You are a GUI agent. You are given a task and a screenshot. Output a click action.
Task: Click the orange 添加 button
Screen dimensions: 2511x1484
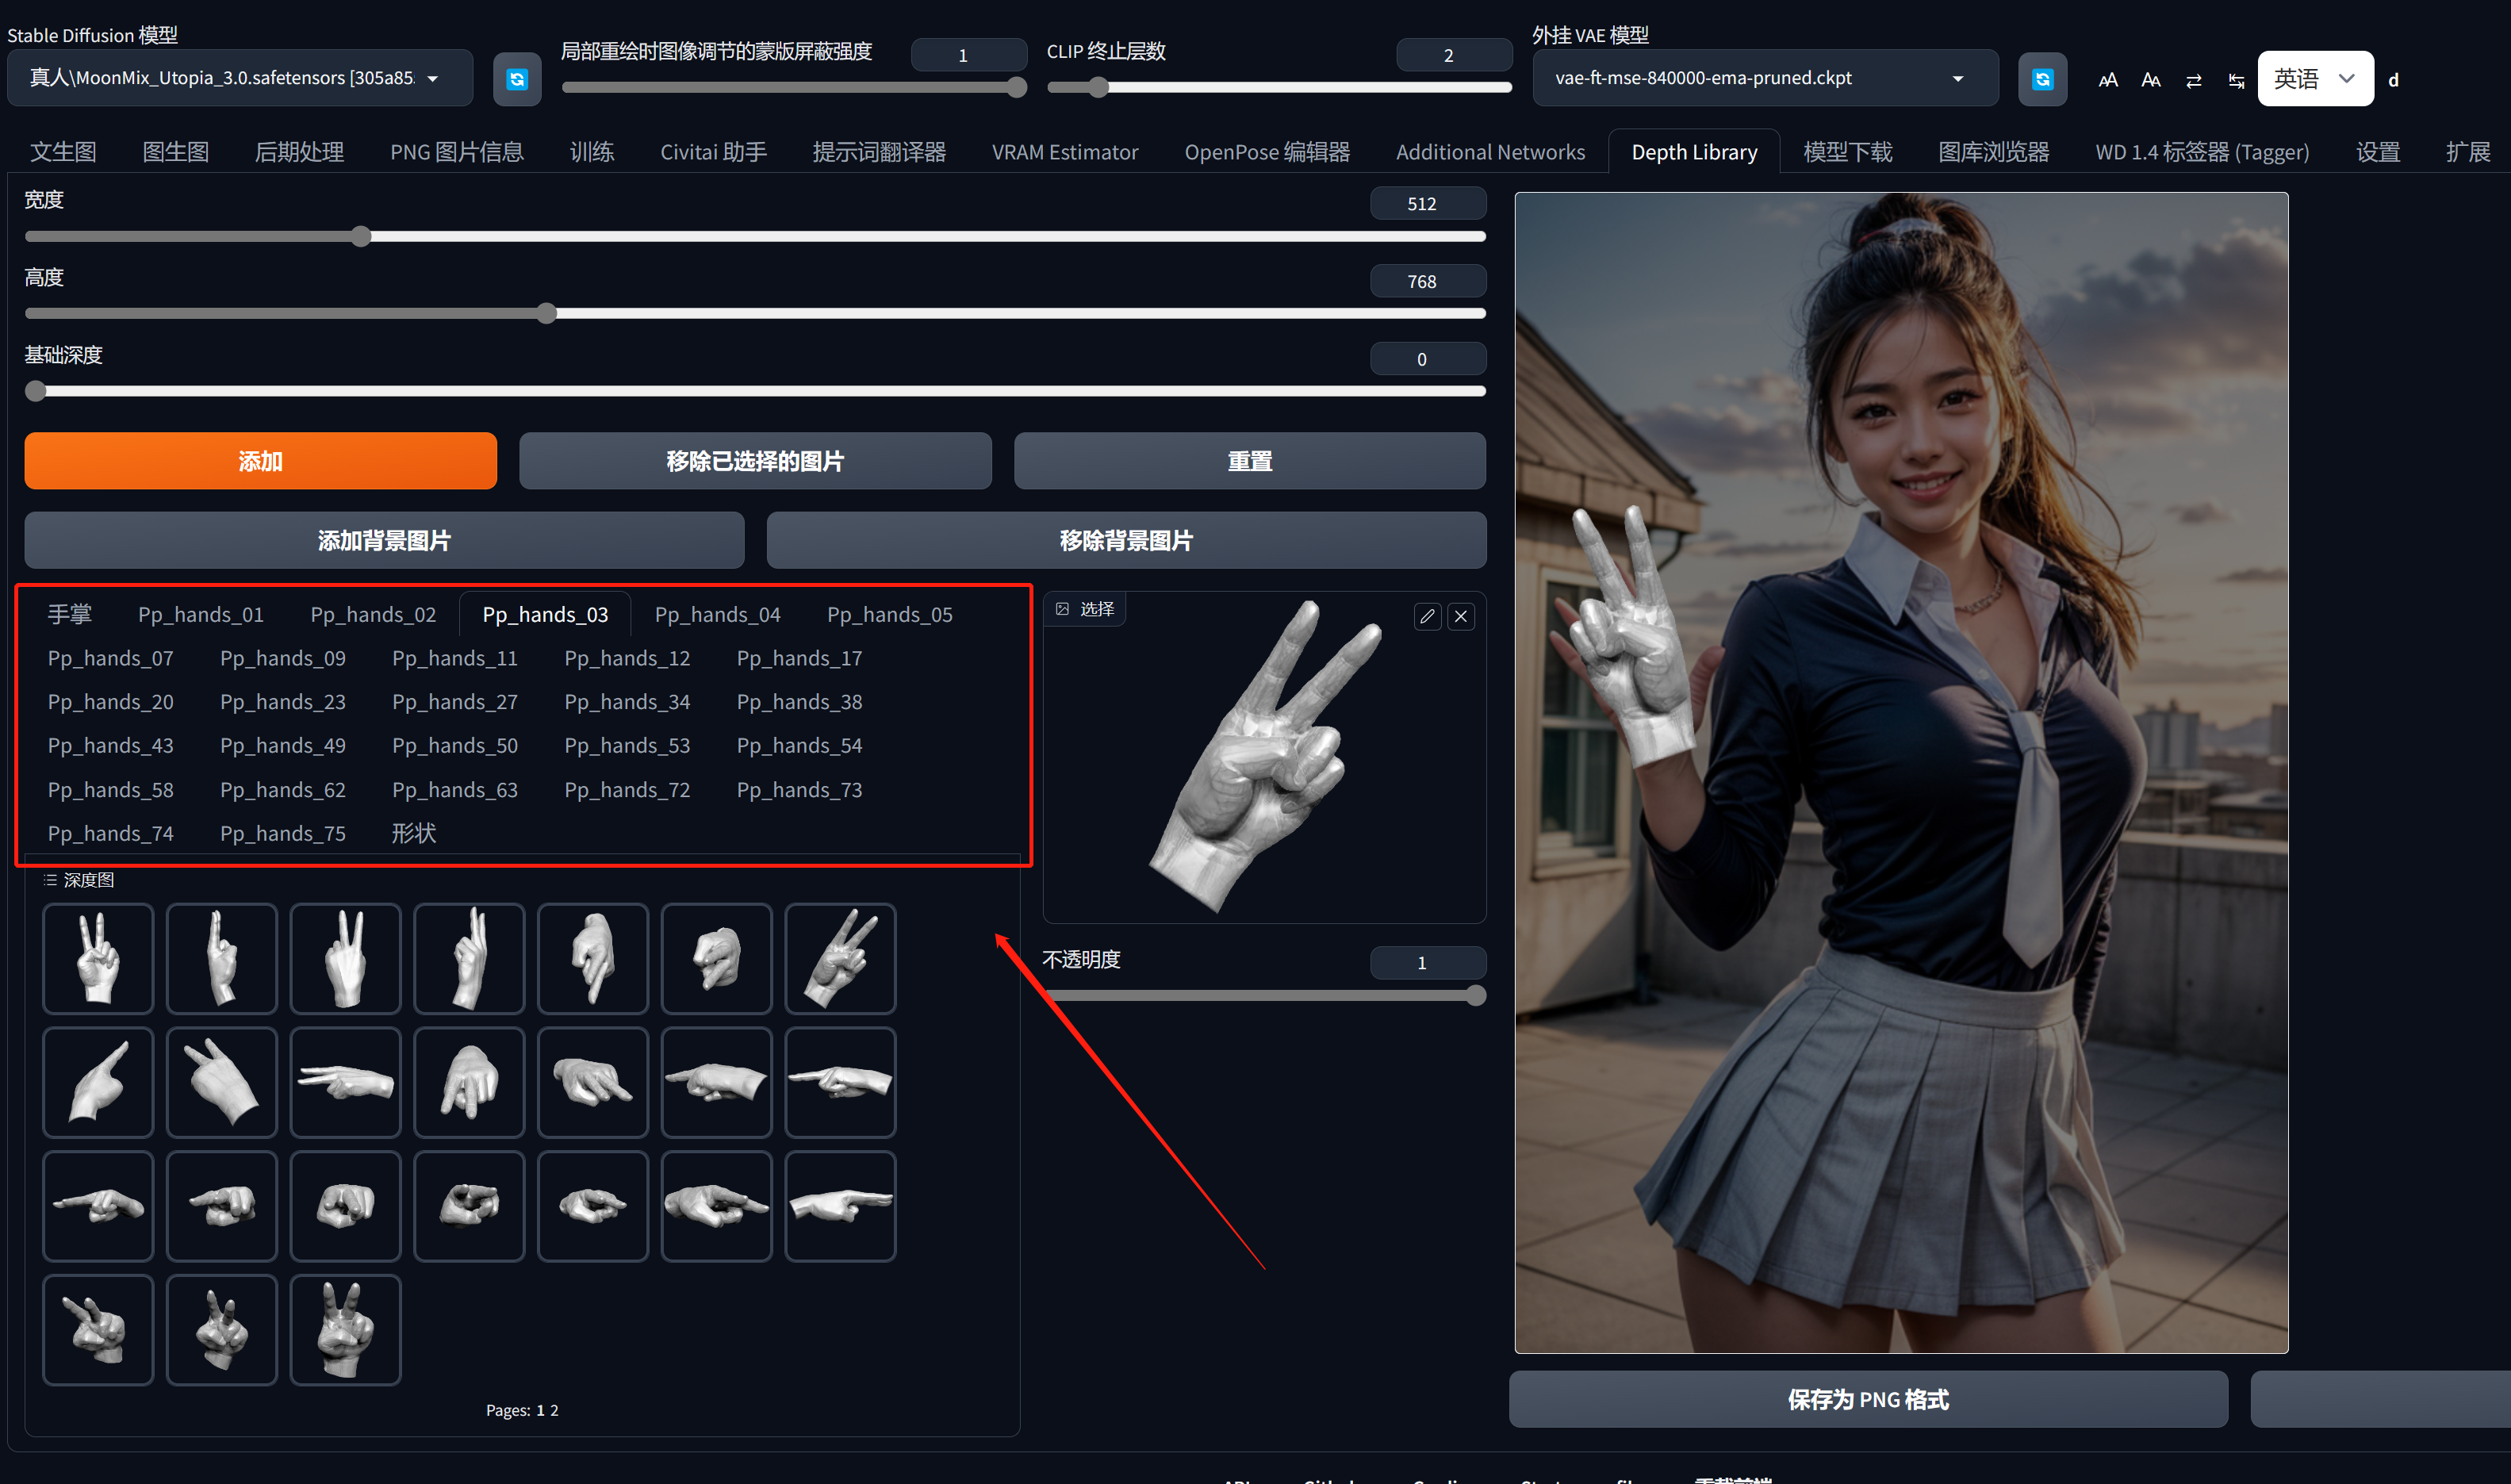260,461
